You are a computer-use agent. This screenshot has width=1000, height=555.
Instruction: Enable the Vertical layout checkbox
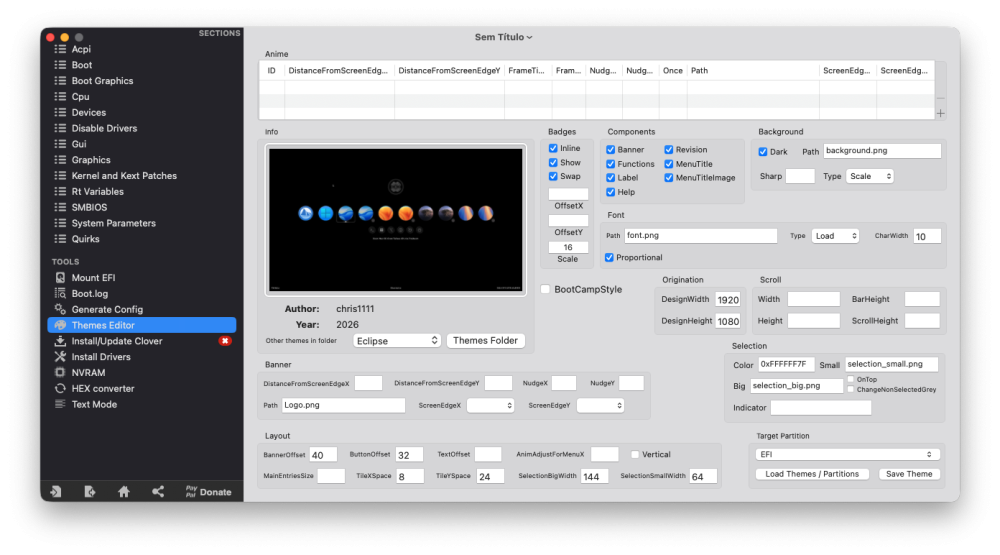click(x=635, y=454)
